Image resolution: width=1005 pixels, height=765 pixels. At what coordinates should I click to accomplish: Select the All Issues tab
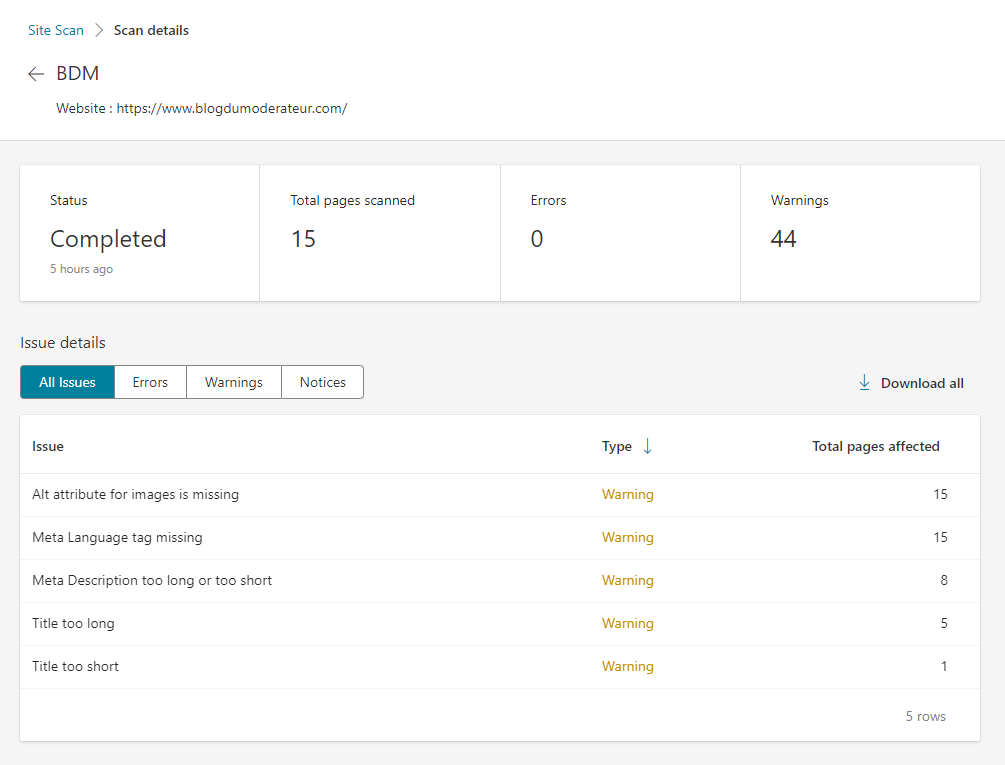click(67, 382)
